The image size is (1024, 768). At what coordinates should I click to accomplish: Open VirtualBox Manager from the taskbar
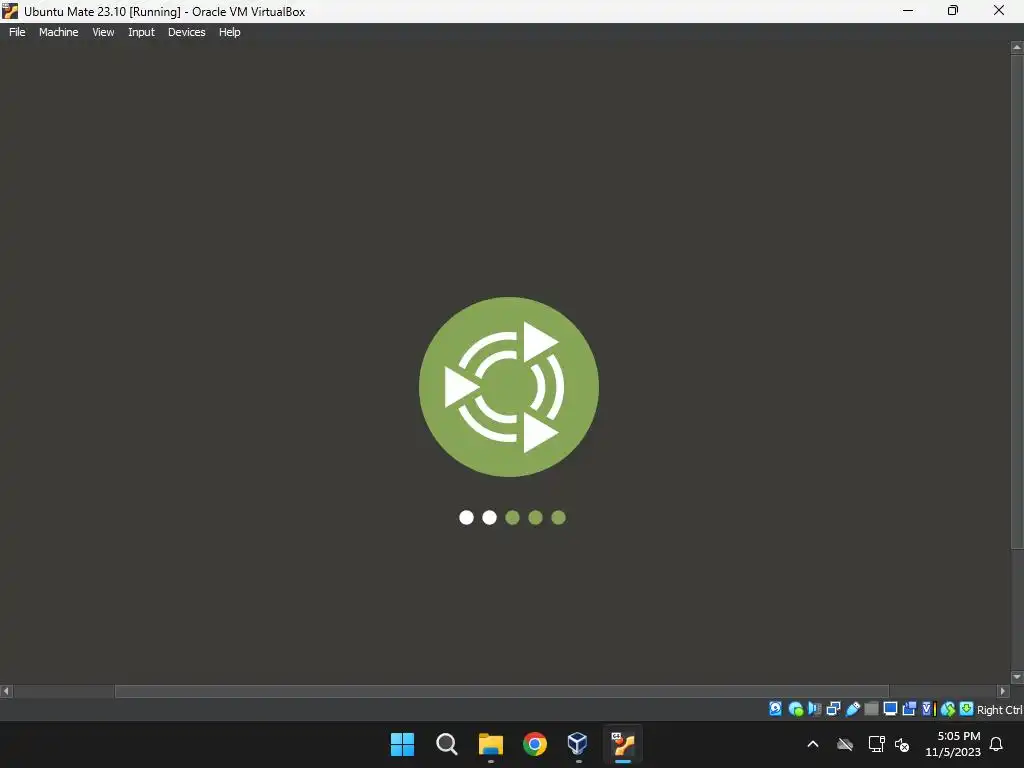[578, 744]
